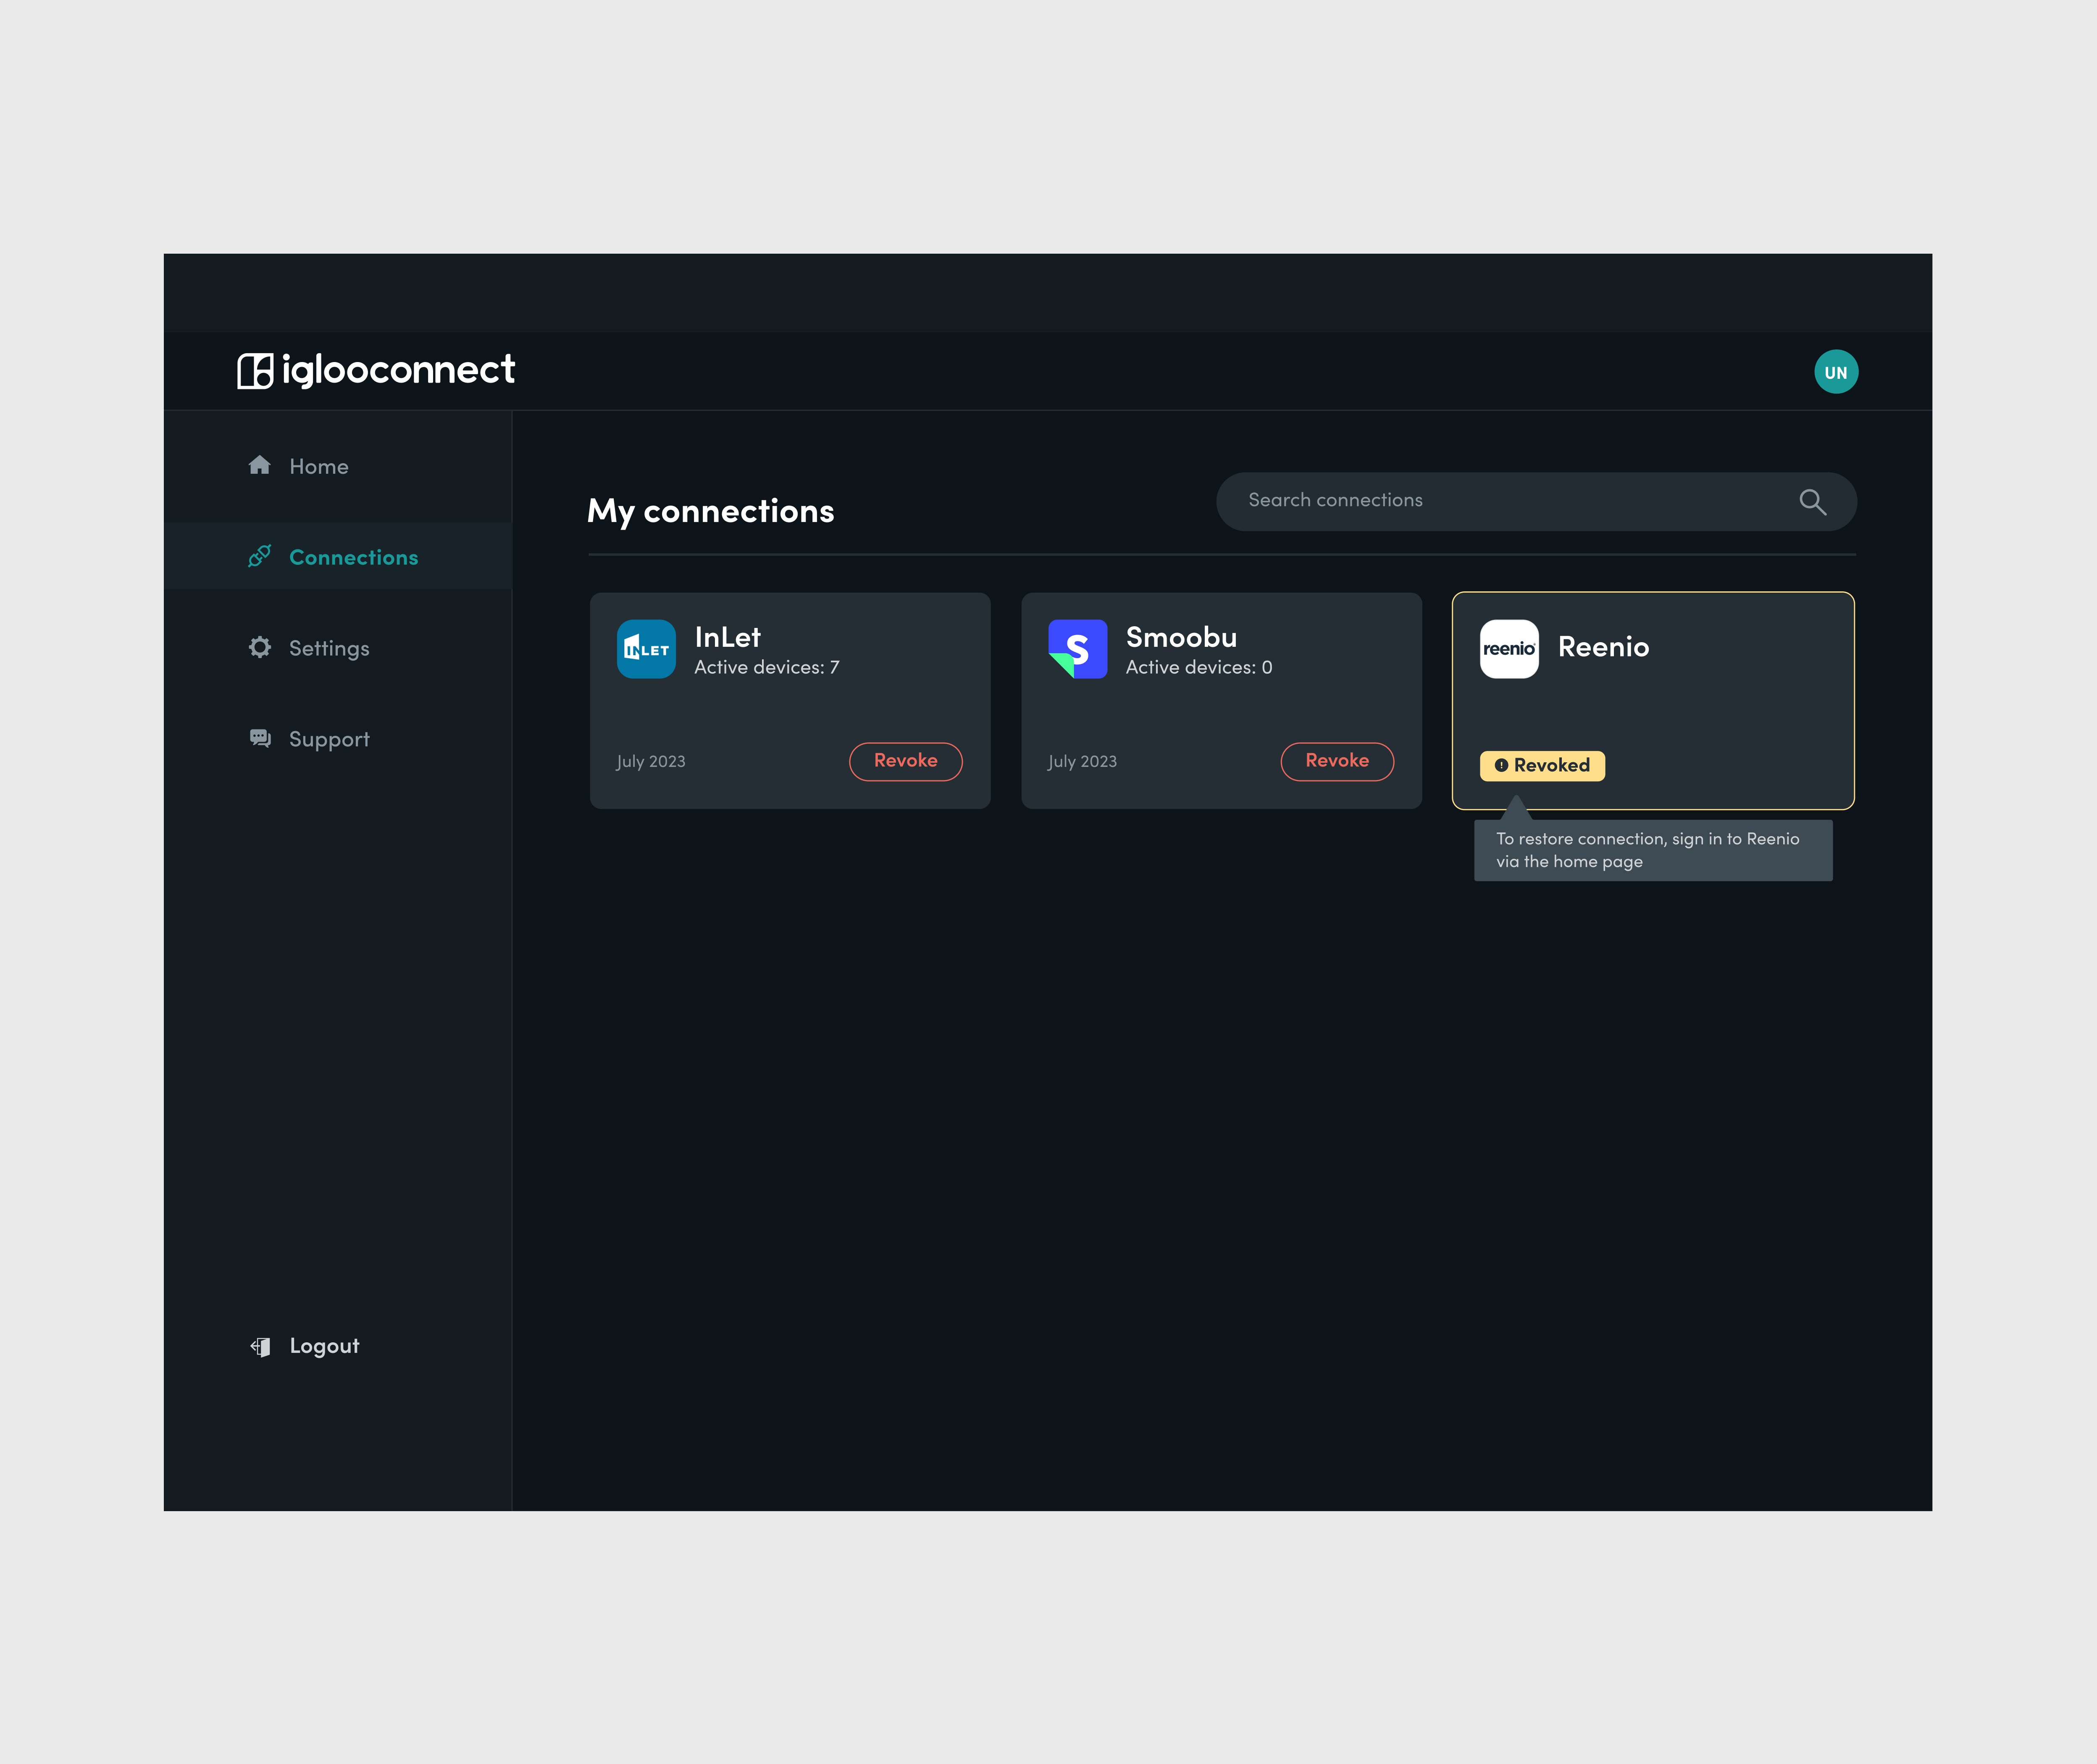Click the InLet app logo
2097x1764 pixels.
click(646, 649)
